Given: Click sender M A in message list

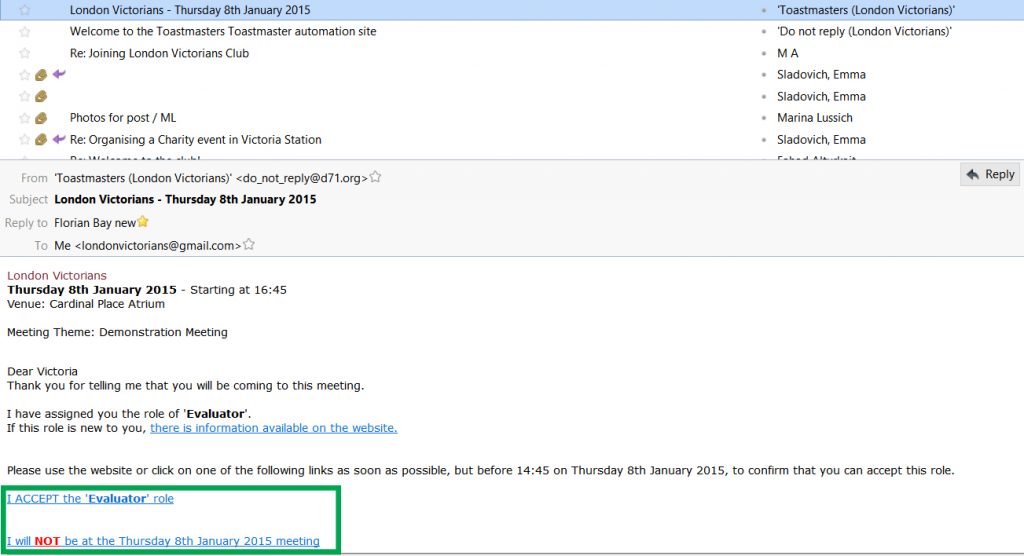Looking at the screenshot, I should pyautogui.click(x=788, y=53).
